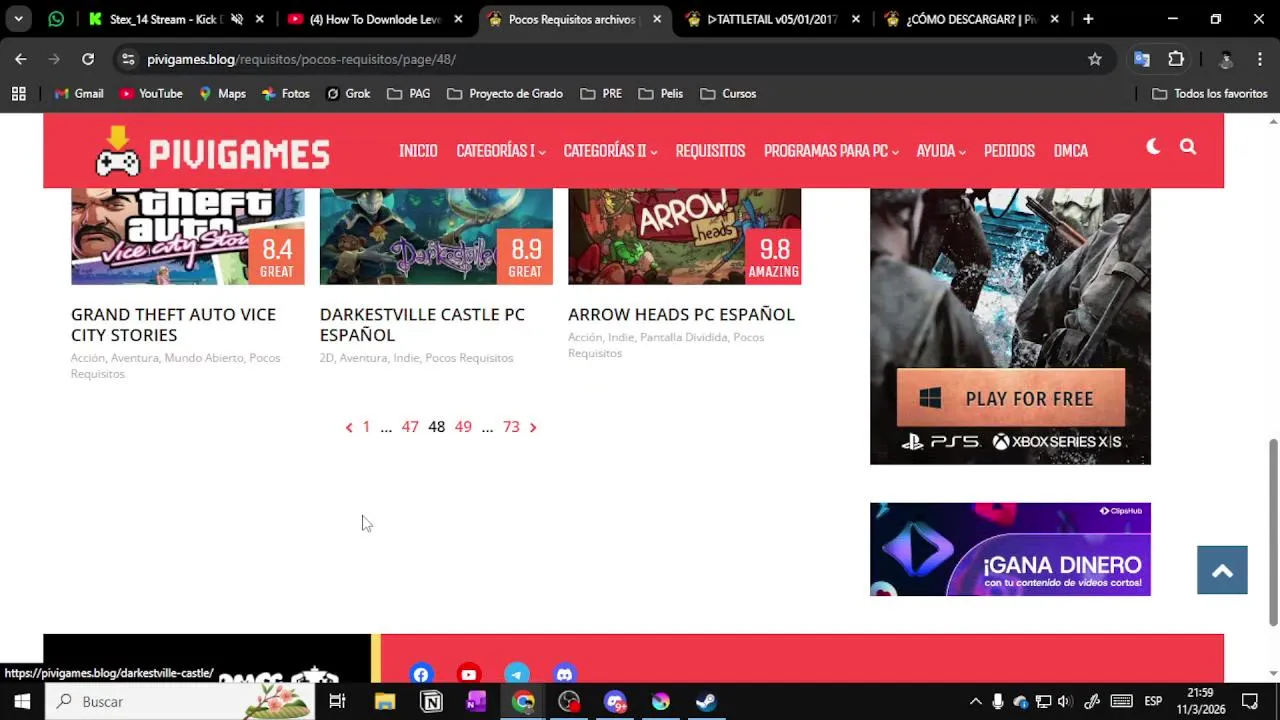Go to pagination page 1

tap(366, 427)
